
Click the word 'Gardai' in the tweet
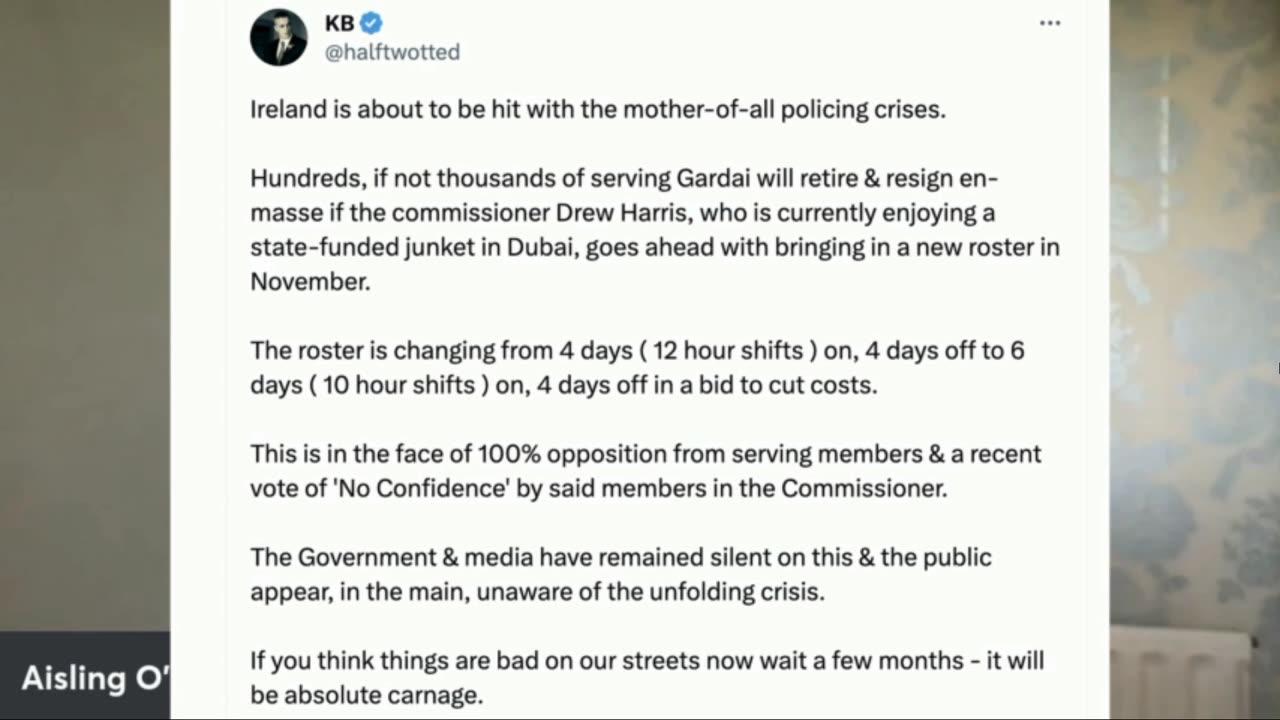coord(713,179)
